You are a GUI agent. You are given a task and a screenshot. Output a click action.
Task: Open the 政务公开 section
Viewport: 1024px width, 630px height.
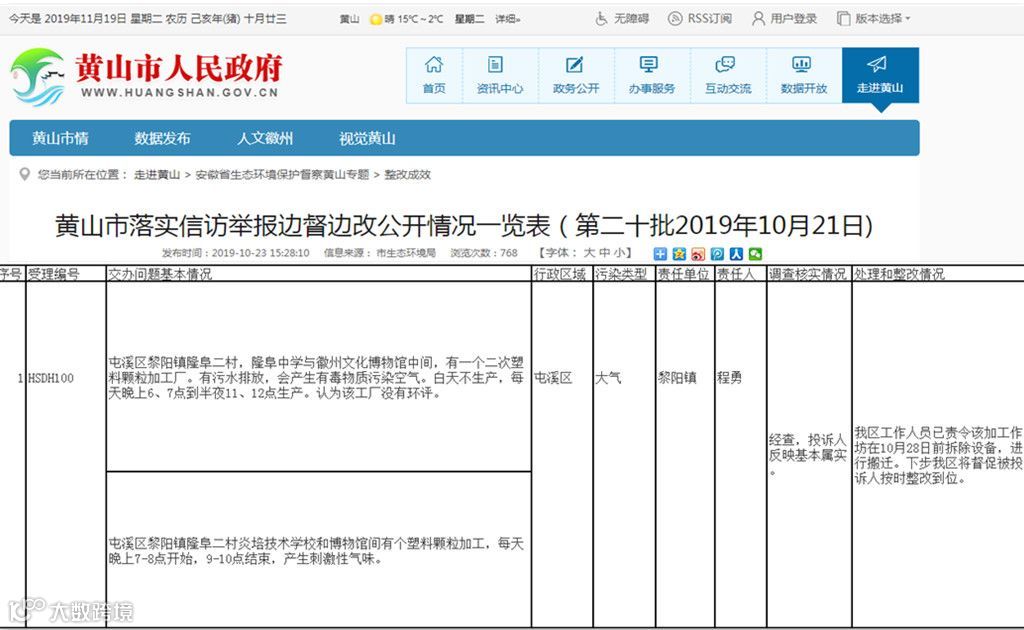coord(576,75)
